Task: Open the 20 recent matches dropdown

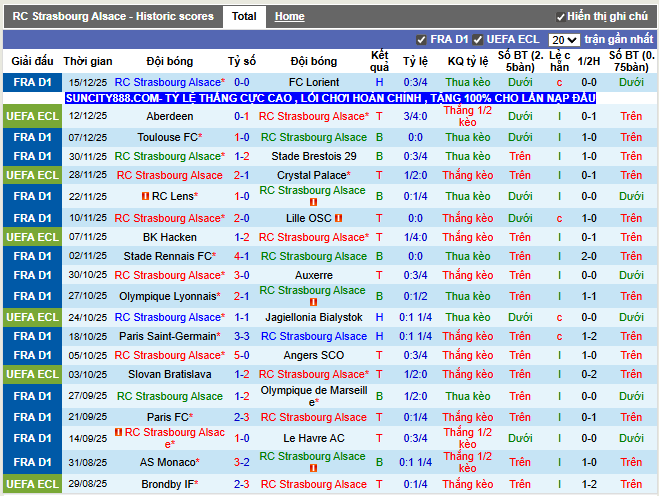Action: click(x=564, y=40)
